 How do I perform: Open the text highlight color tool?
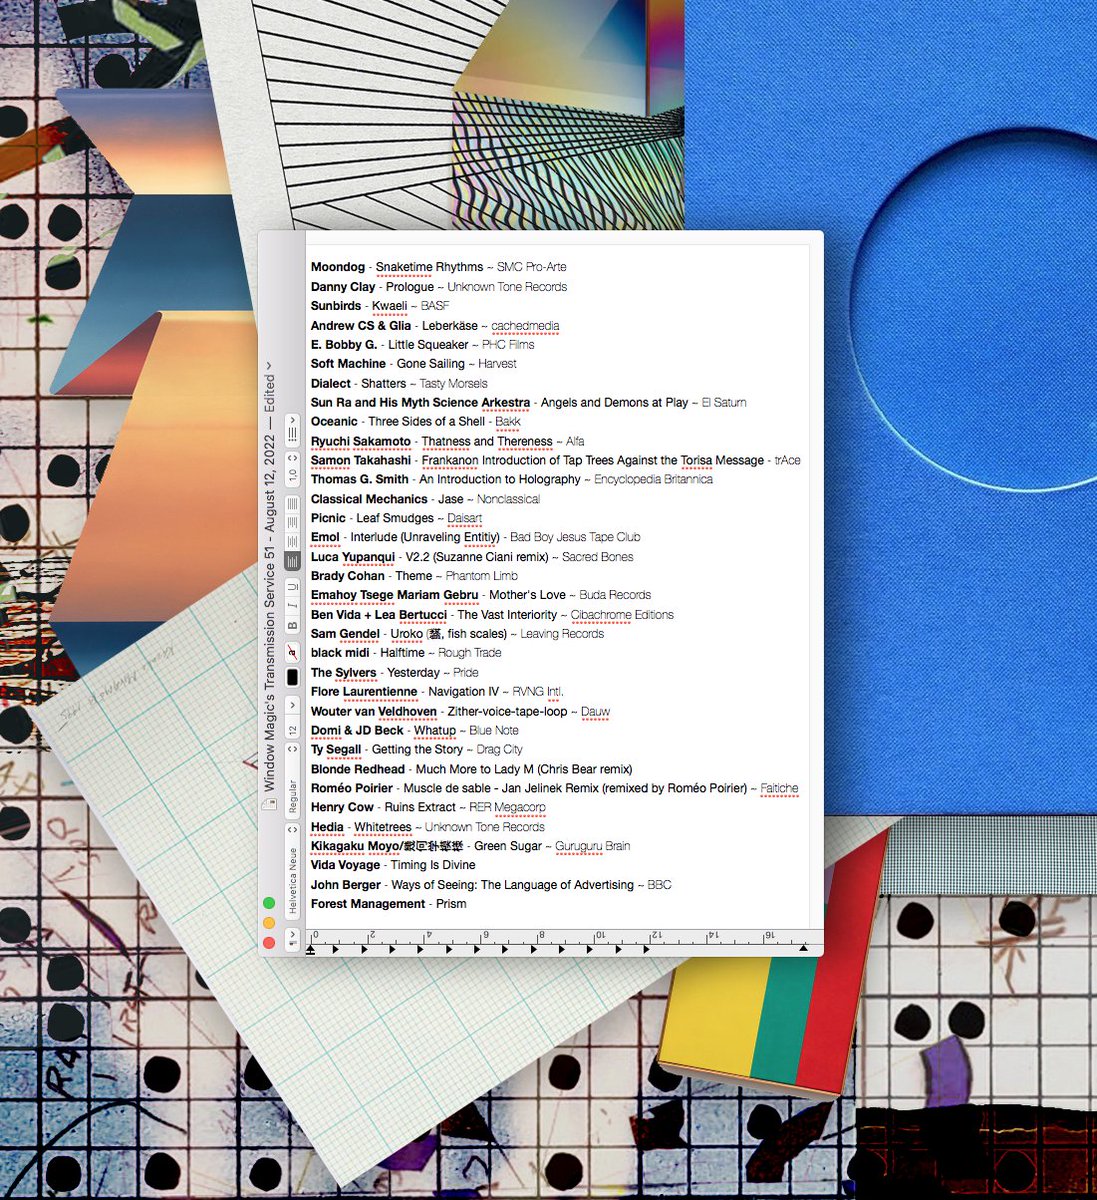pos(292,652)
